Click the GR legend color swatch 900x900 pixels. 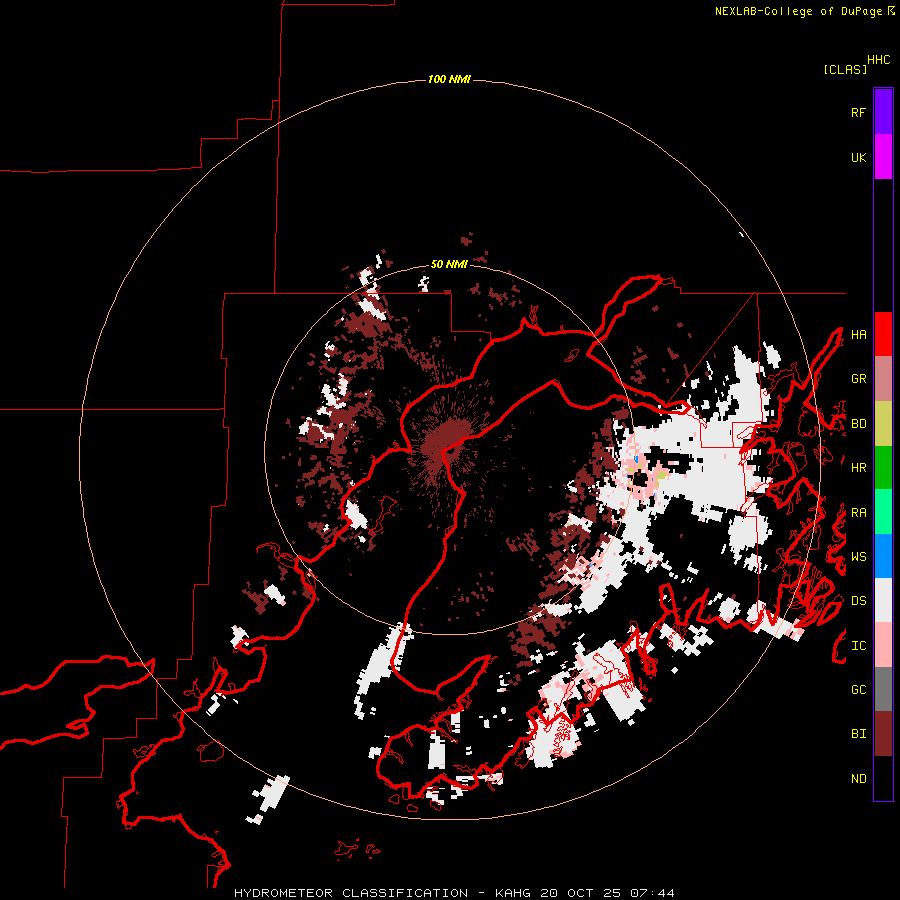click(x=883, y=379)
